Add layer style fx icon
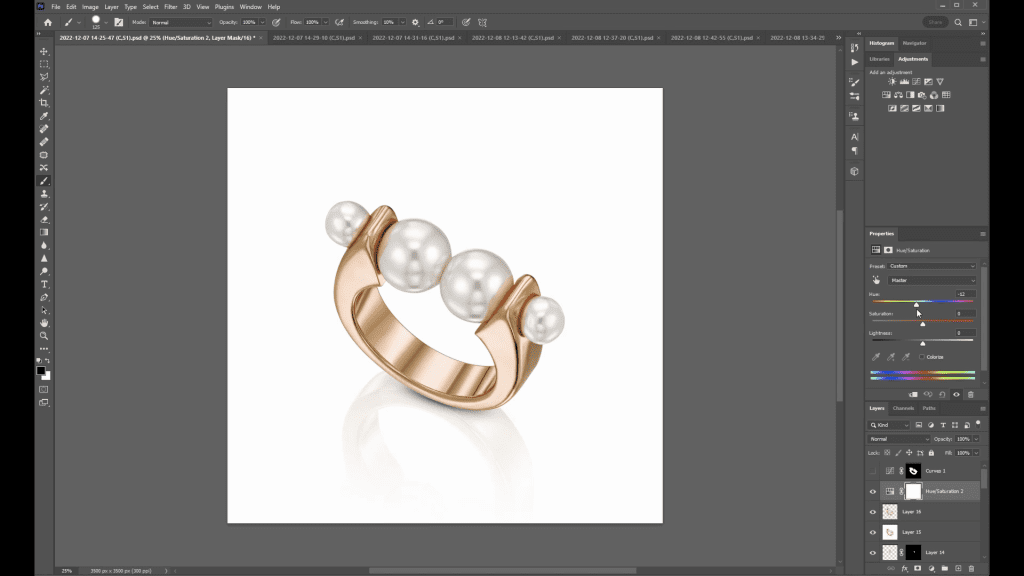The height and width of the screenshot is (576, 1024). coord(904,569)
